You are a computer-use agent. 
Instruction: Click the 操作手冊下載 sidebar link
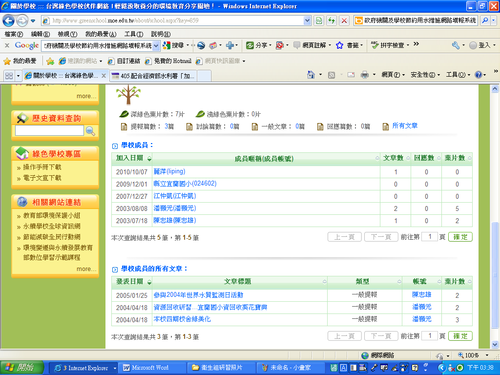pos(42,167)
